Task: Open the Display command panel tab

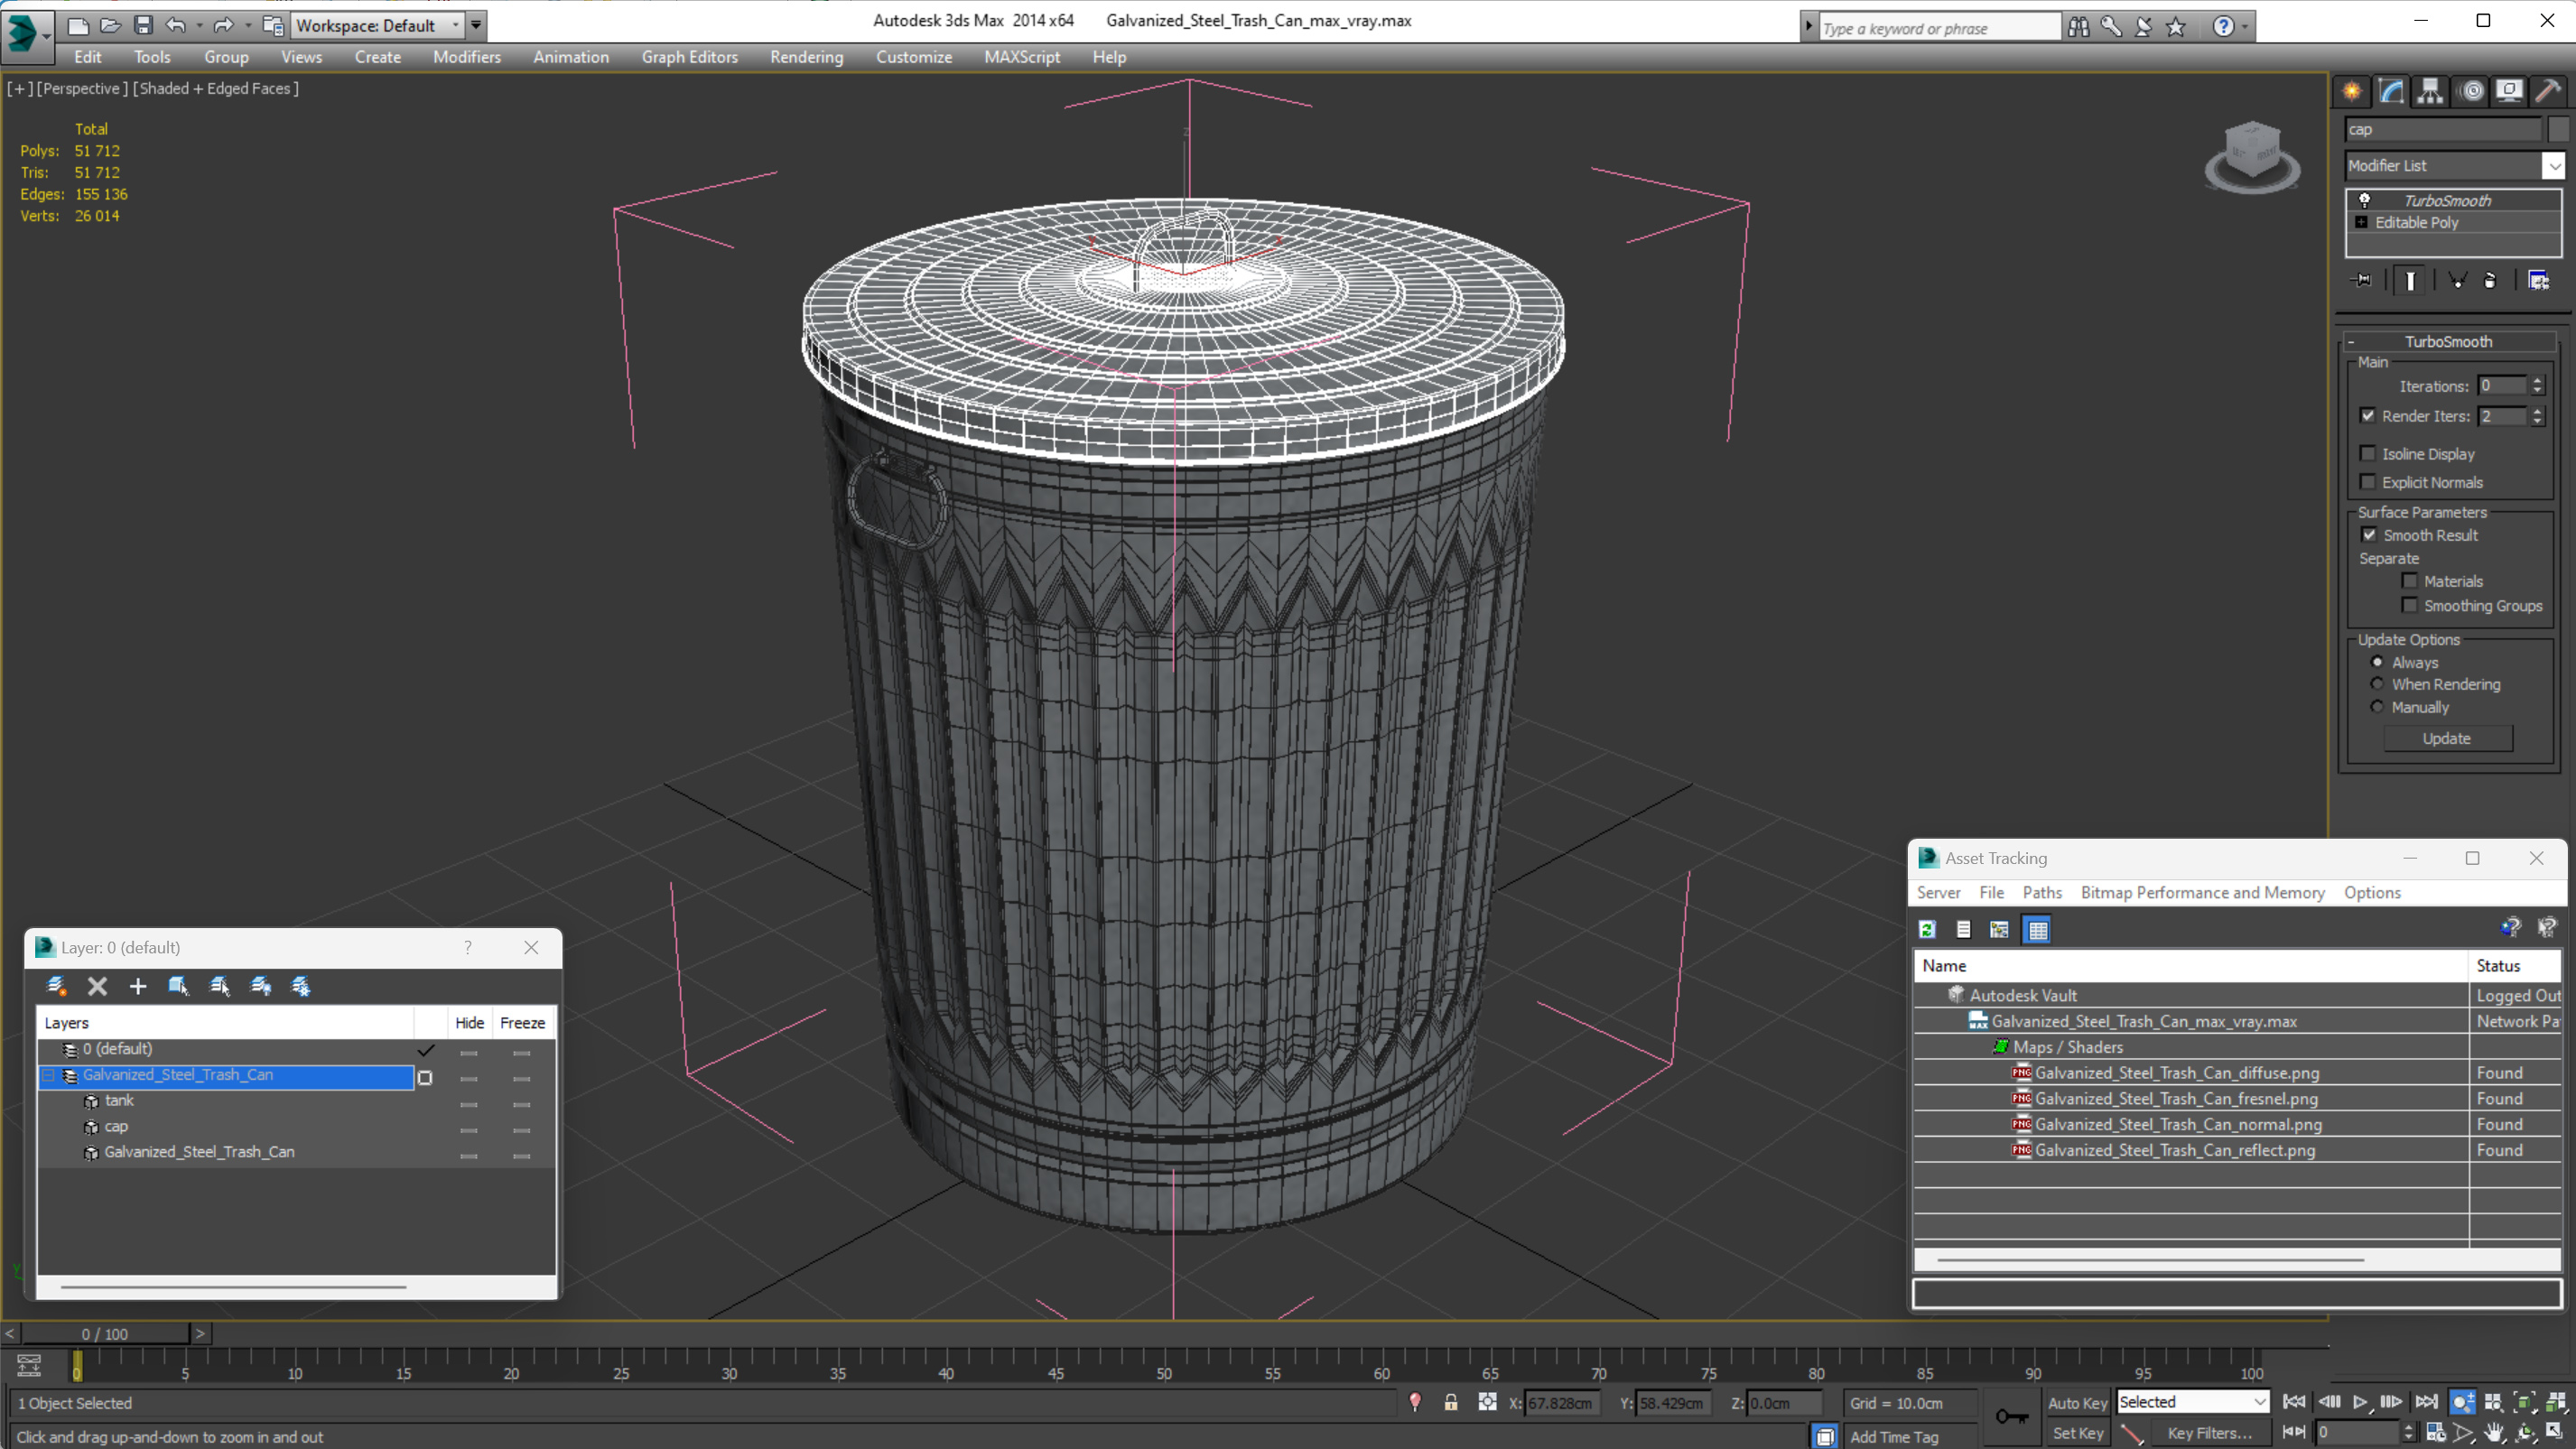Action: click(2509, 91)
